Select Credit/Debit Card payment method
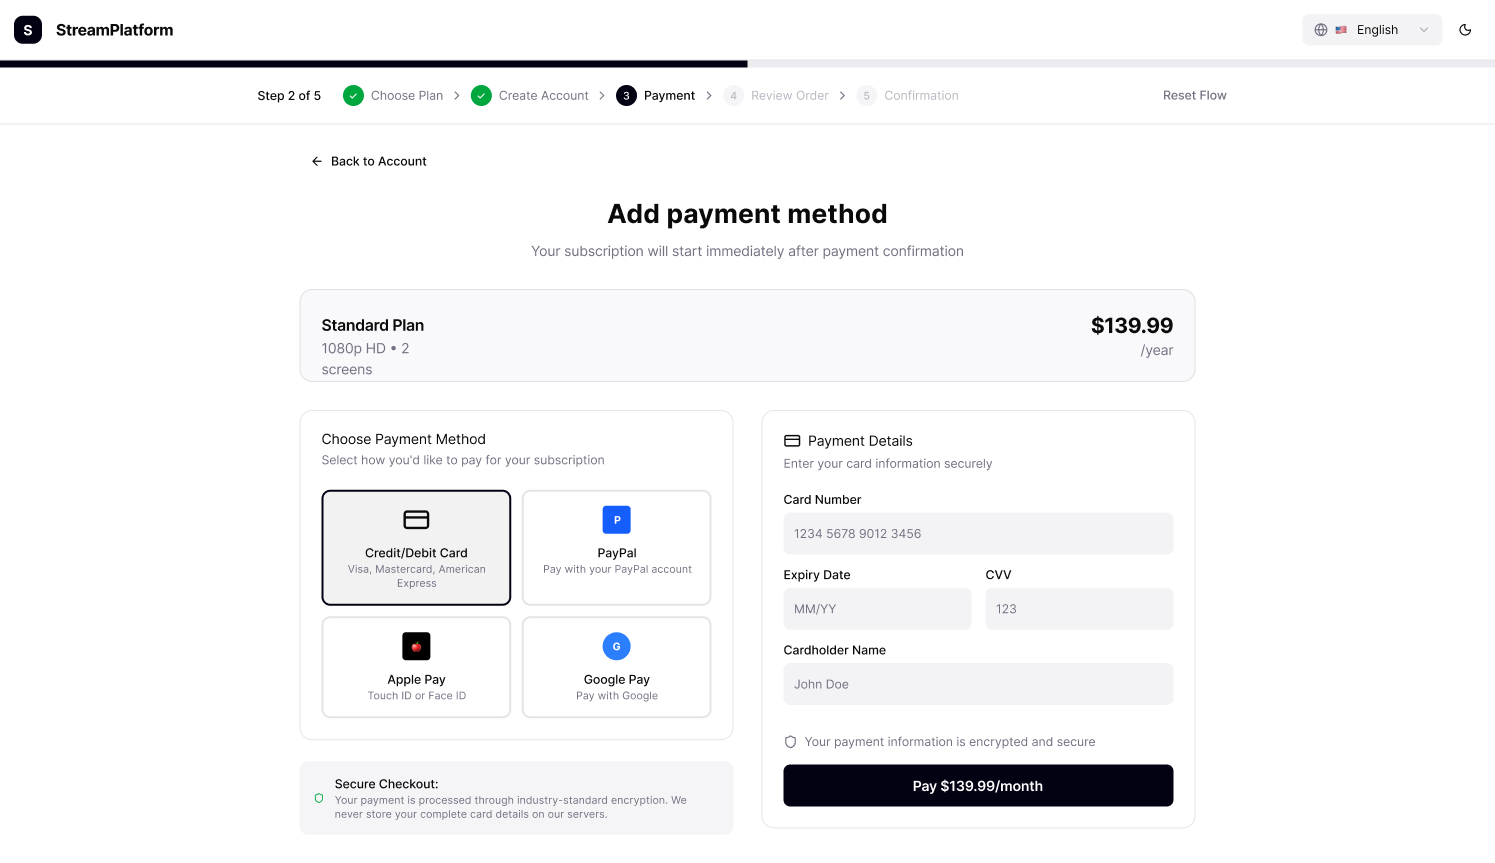1495x863 pixels. tap(416, 547)
